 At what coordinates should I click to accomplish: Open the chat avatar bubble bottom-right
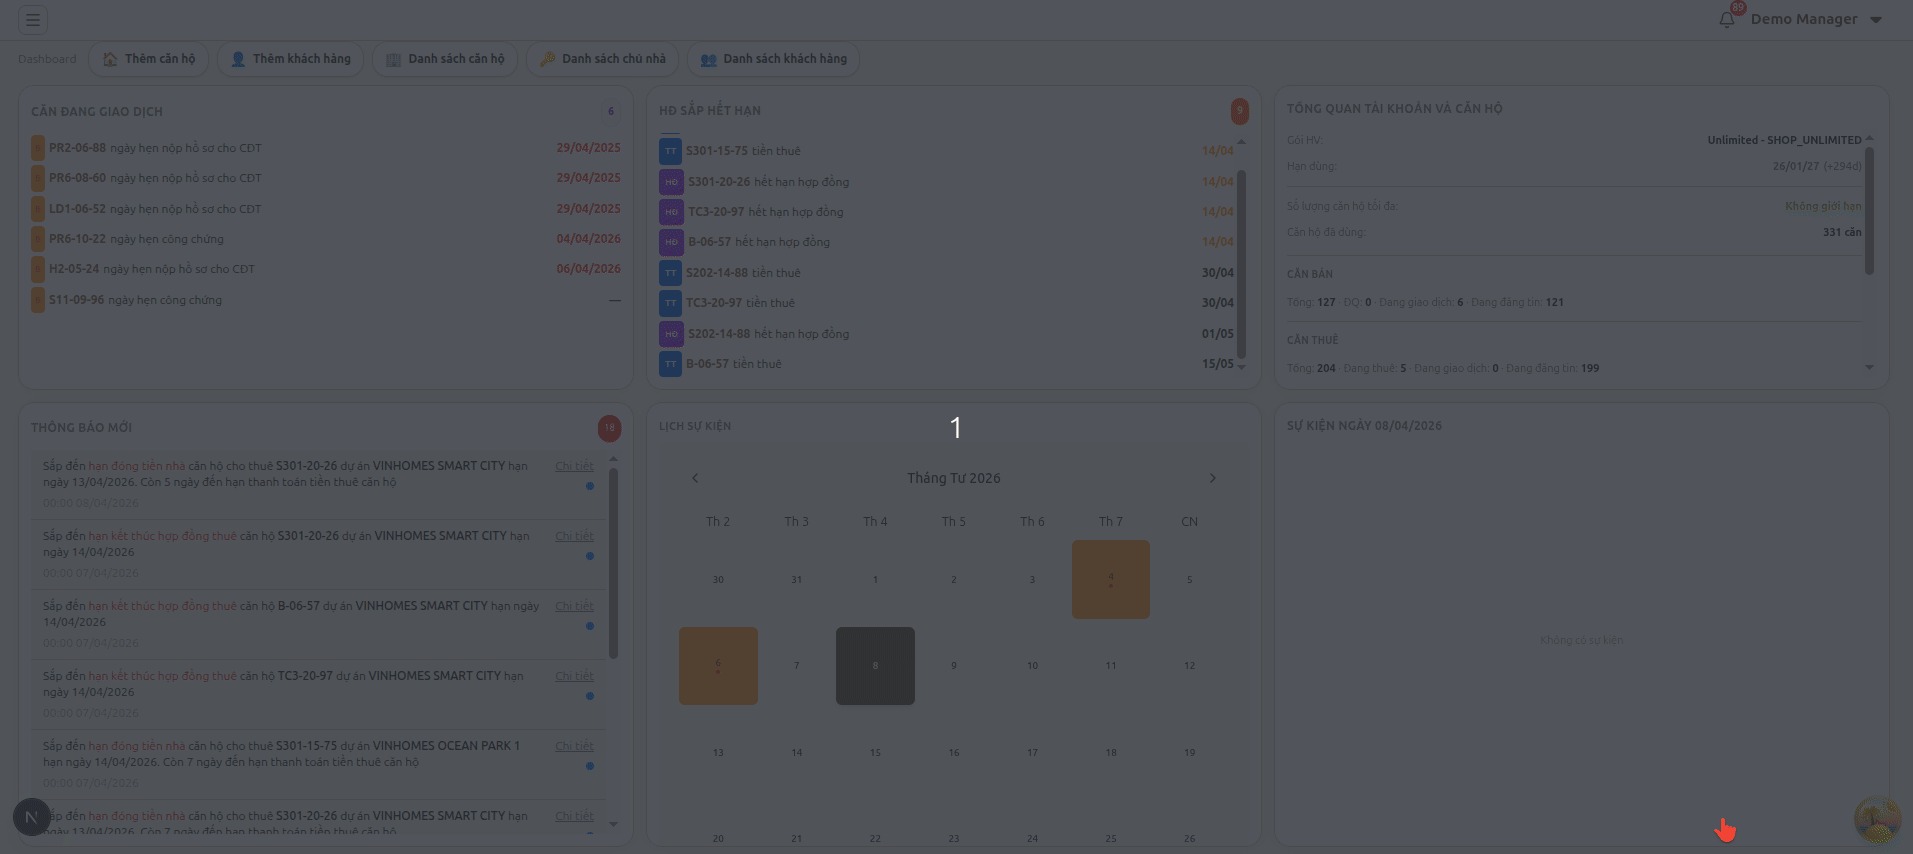(1877, 819)
